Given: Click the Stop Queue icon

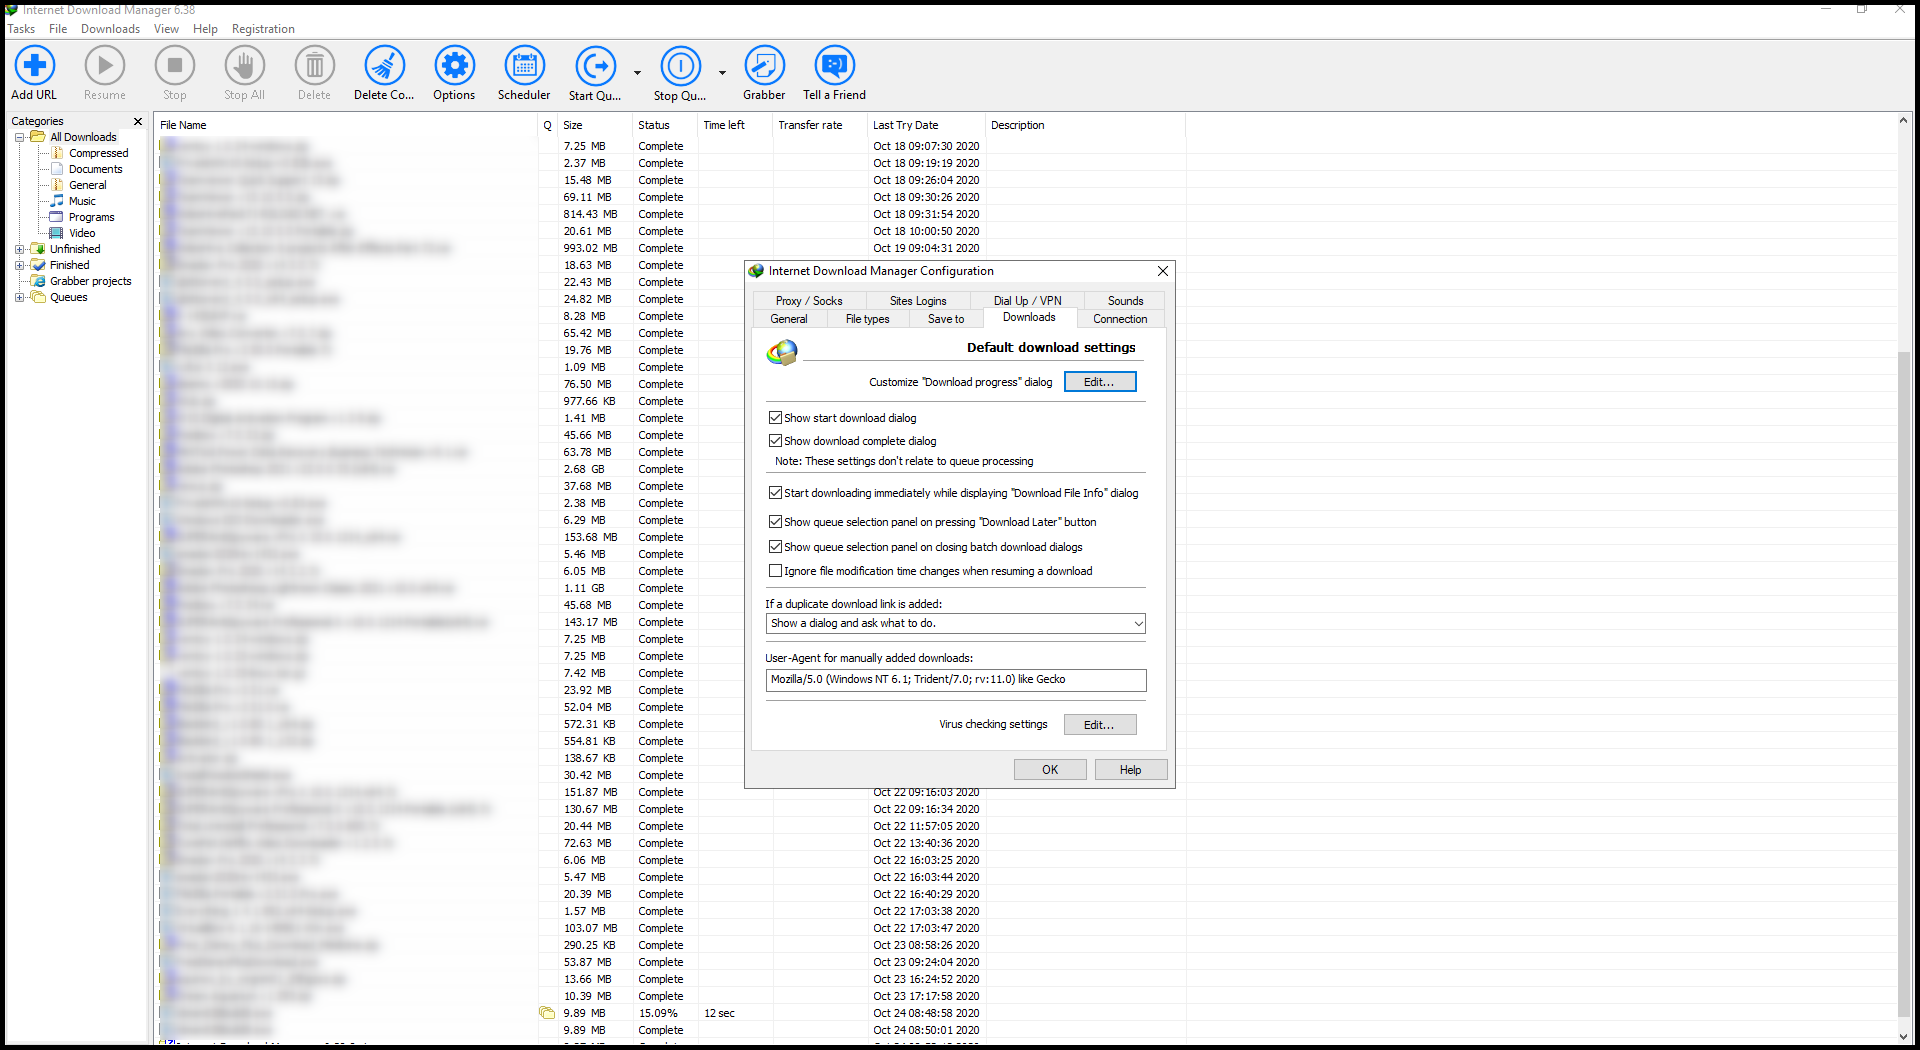Looking at the screenshot, I should point(680,66).
